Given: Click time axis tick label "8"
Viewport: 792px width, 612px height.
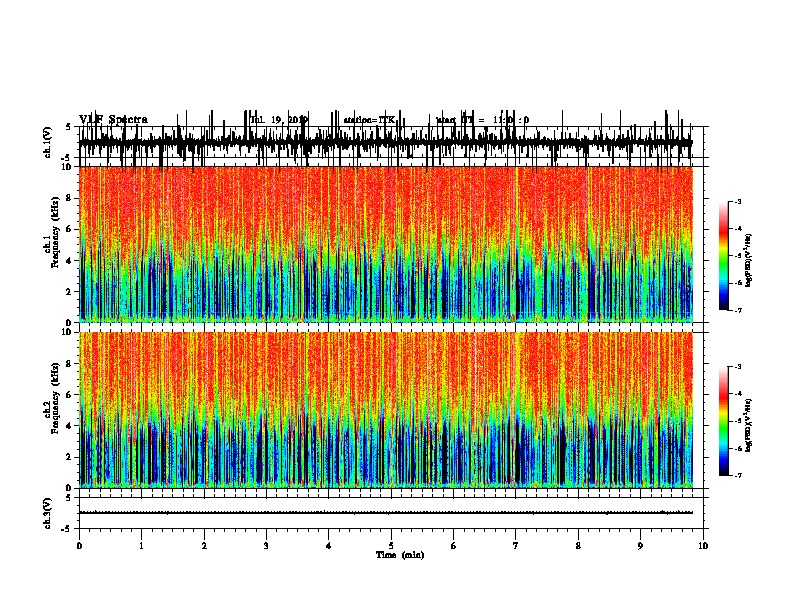Looking at the screenshot, I should pyautogui.click(x=578, y=546).
